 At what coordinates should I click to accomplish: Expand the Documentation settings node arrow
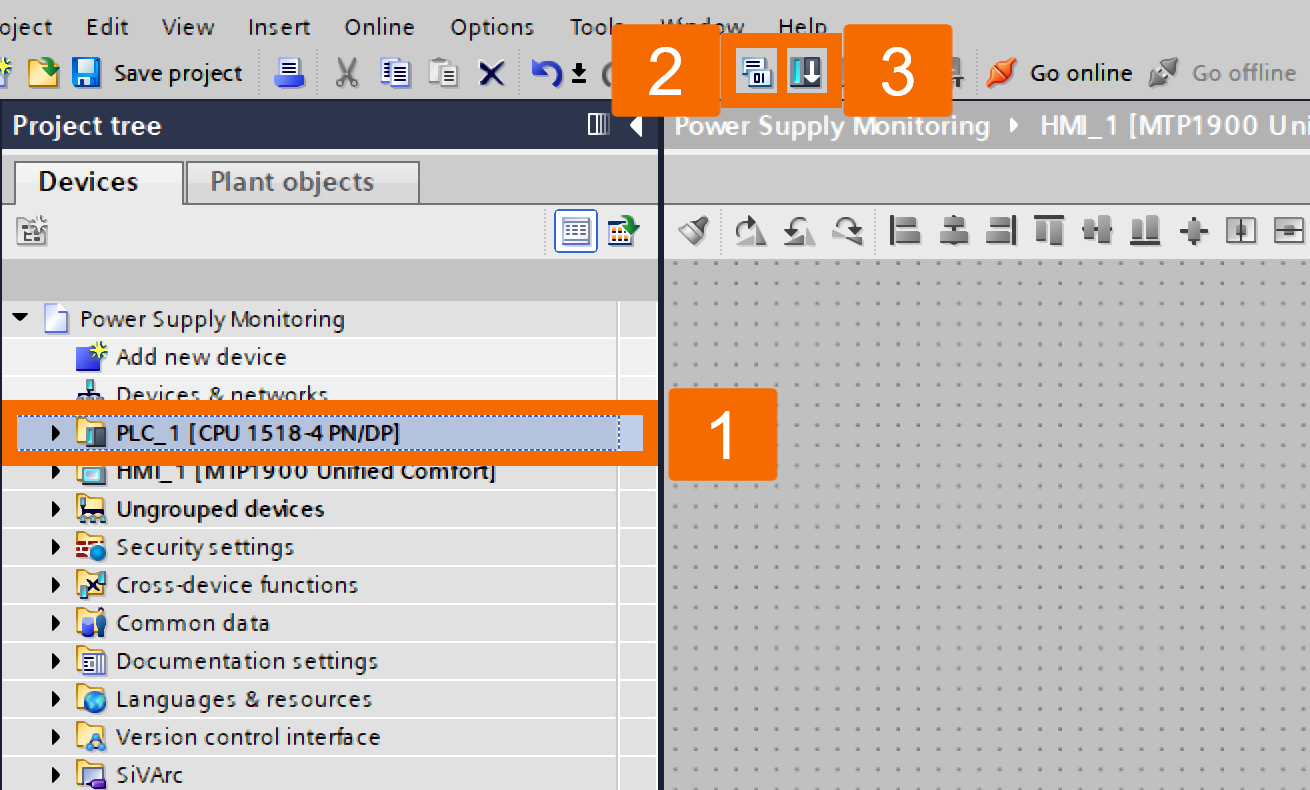coord(56,661)
